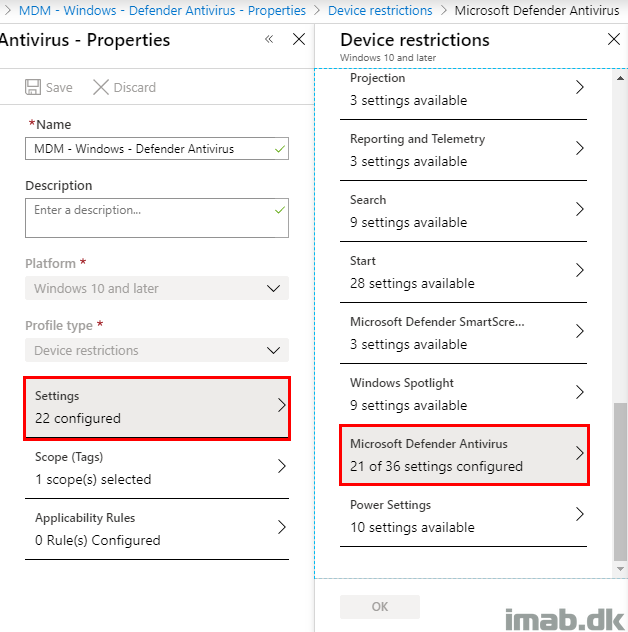Go to MDM Defender Antivirus Properties breadcrumb
This screenshot has width=628, height=632.
pos(162,10)
